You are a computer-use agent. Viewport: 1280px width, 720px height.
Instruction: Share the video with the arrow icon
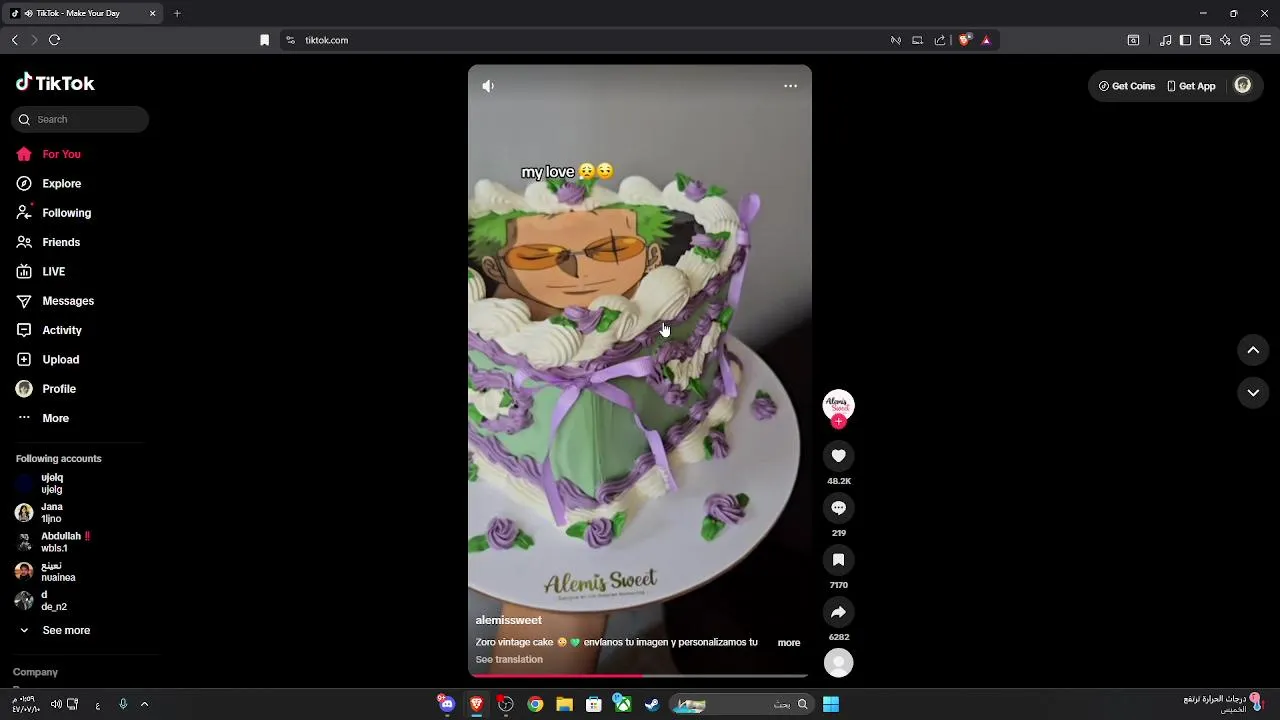(838, 612)
